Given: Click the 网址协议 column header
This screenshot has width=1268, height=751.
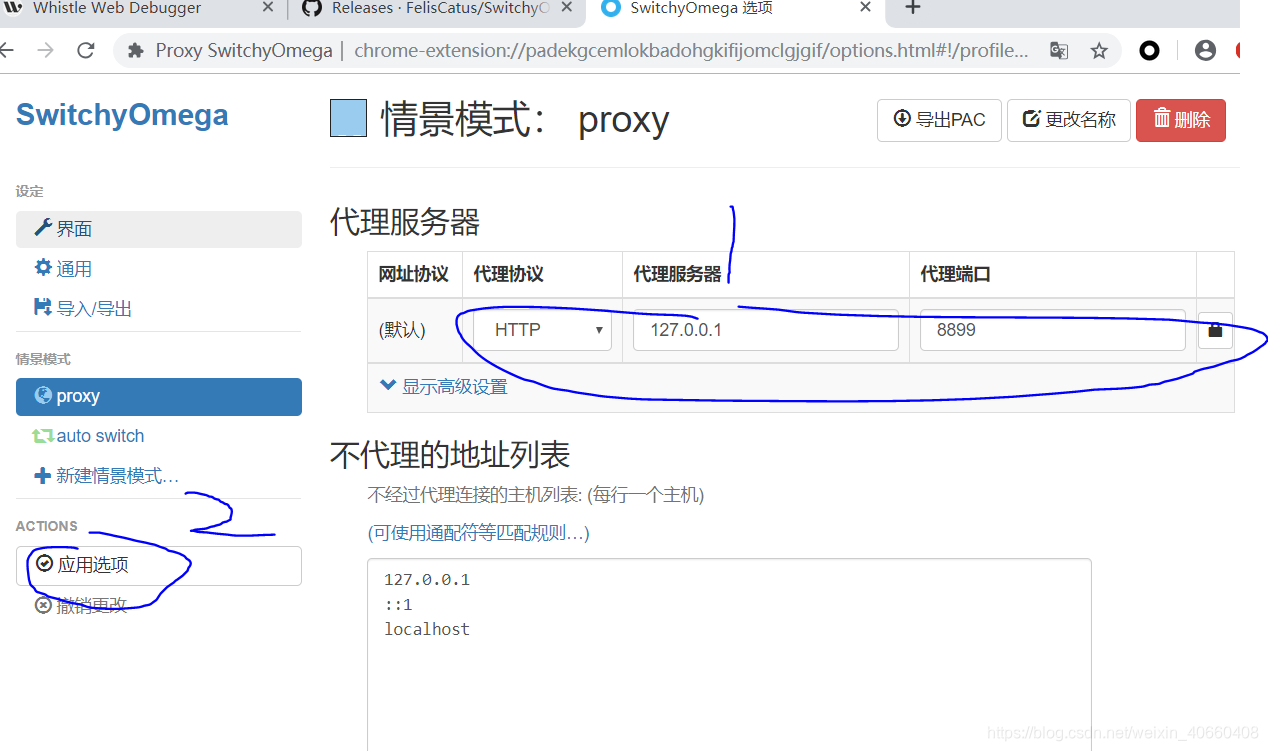Looking at the screenshot, I should pos(413,274).
